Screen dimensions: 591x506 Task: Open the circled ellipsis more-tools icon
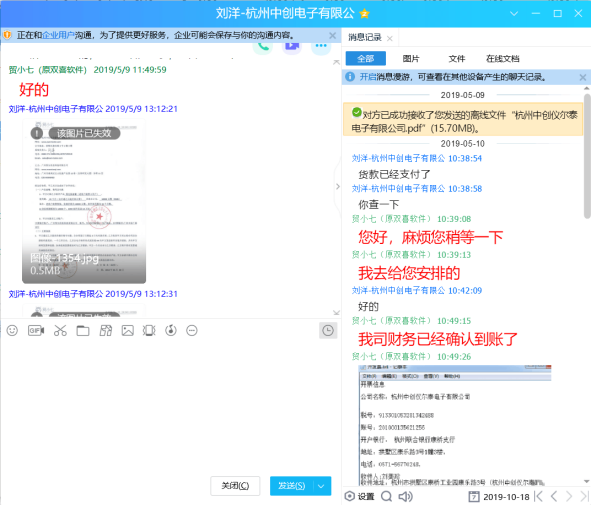coord(192,331)
